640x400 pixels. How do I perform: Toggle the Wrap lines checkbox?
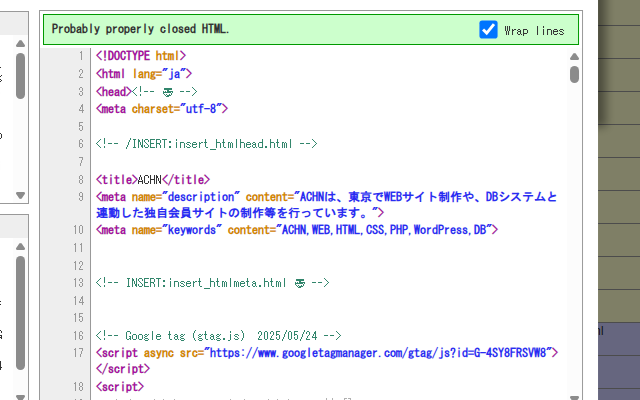click(488, 30)
